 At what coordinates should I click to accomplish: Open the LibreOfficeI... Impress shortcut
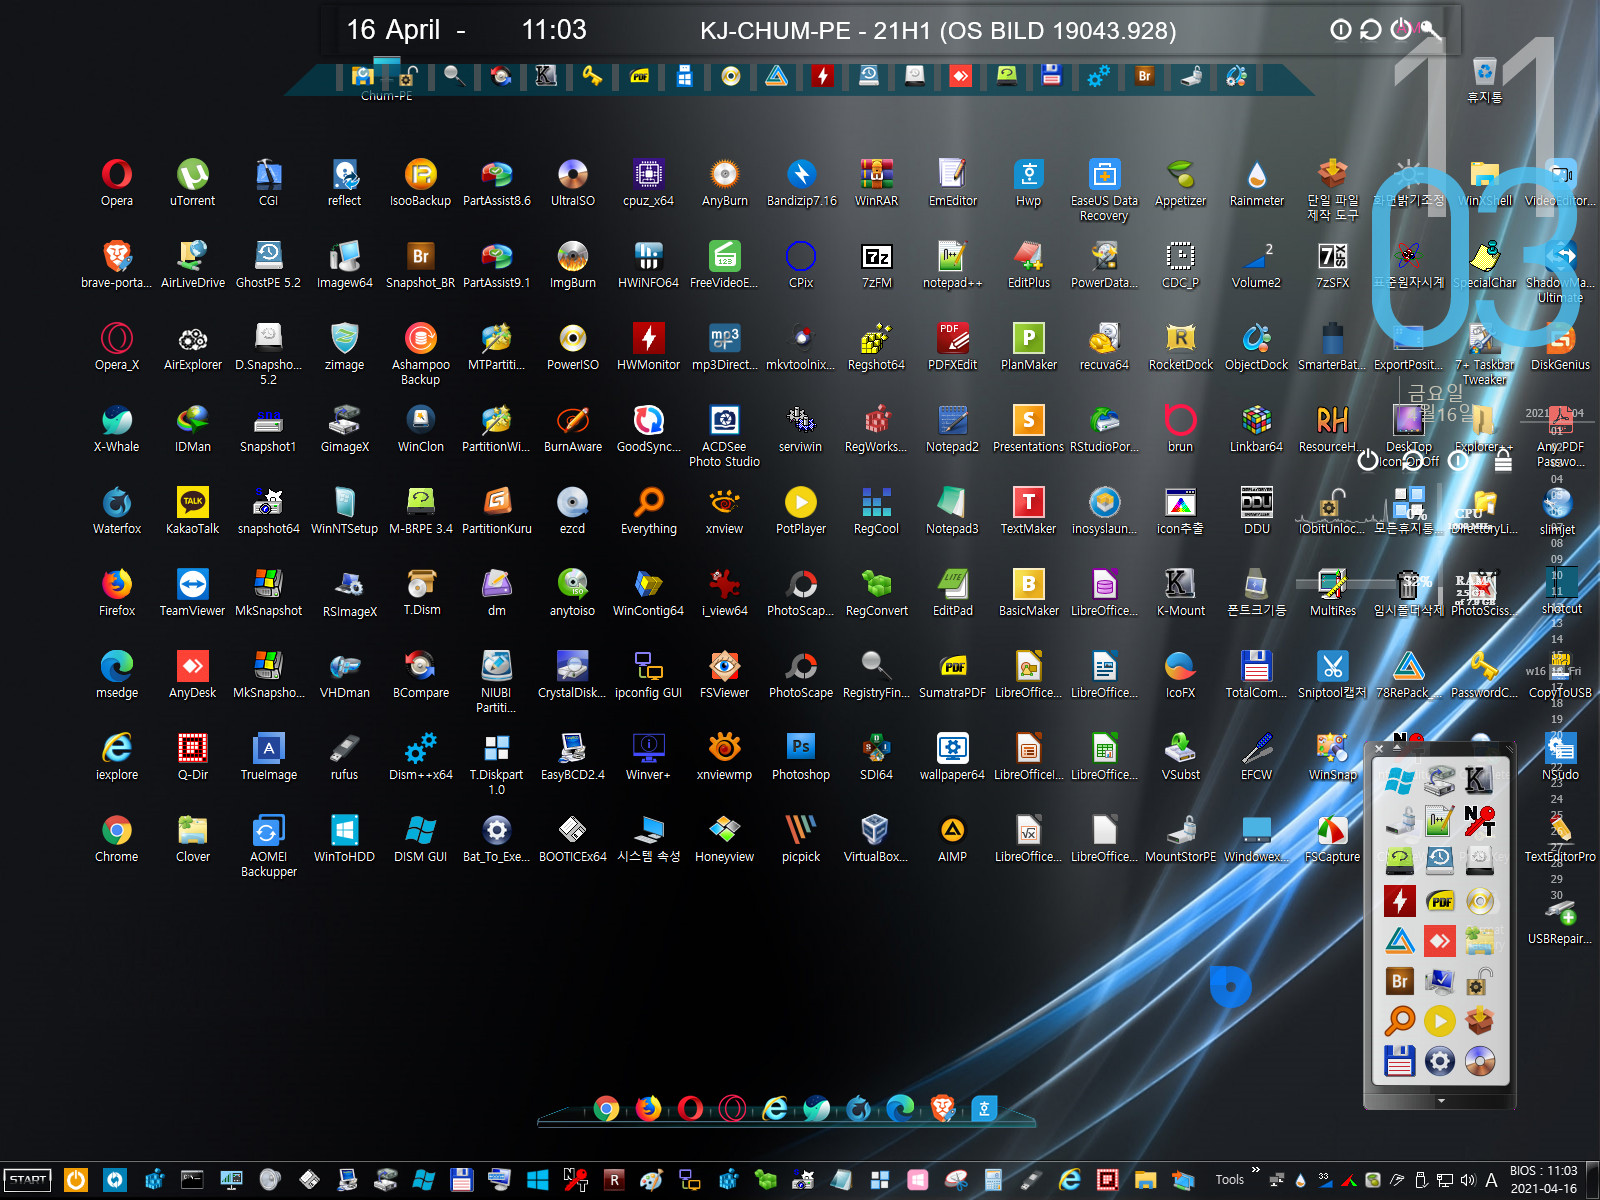(x=1028, y=756)
